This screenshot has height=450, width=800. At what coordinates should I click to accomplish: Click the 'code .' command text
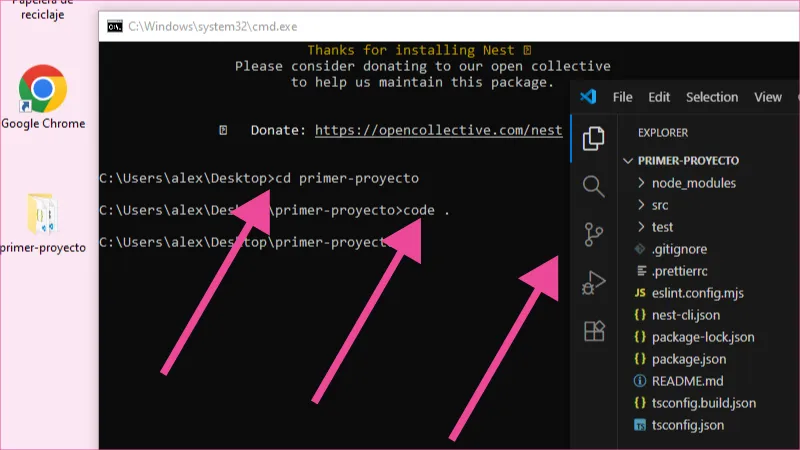pos(427,210)
